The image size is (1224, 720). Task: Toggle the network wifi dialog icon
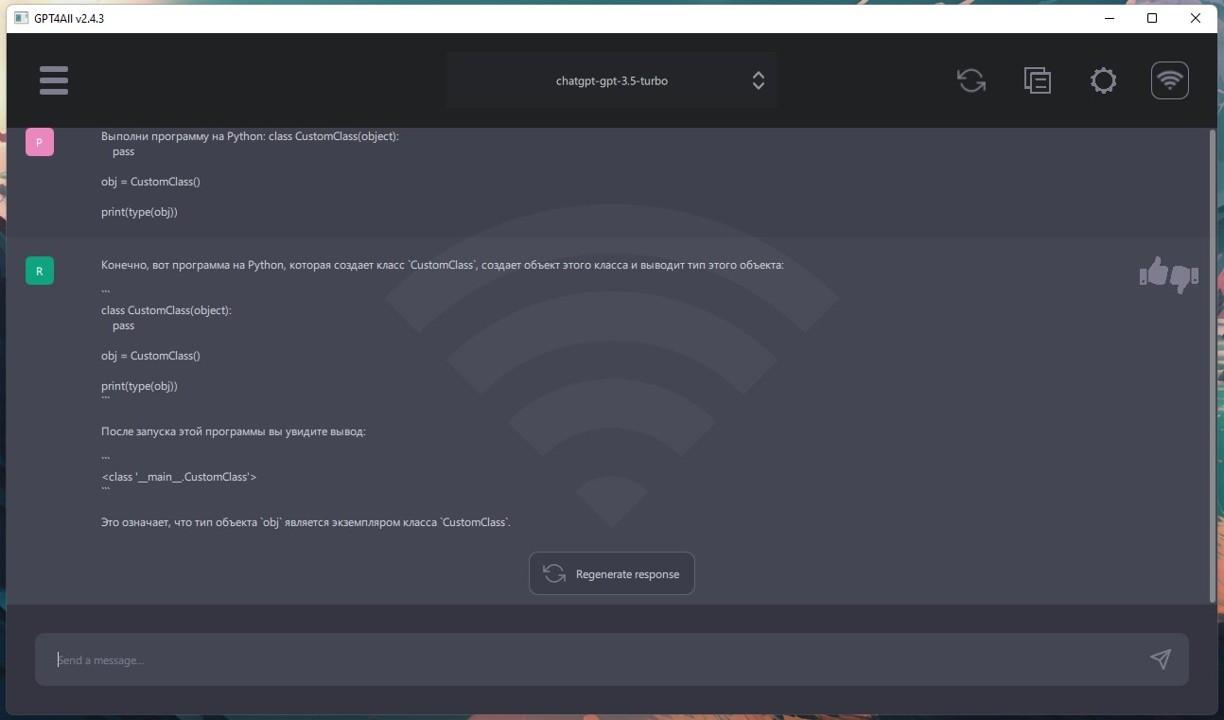pos(1170,81)
